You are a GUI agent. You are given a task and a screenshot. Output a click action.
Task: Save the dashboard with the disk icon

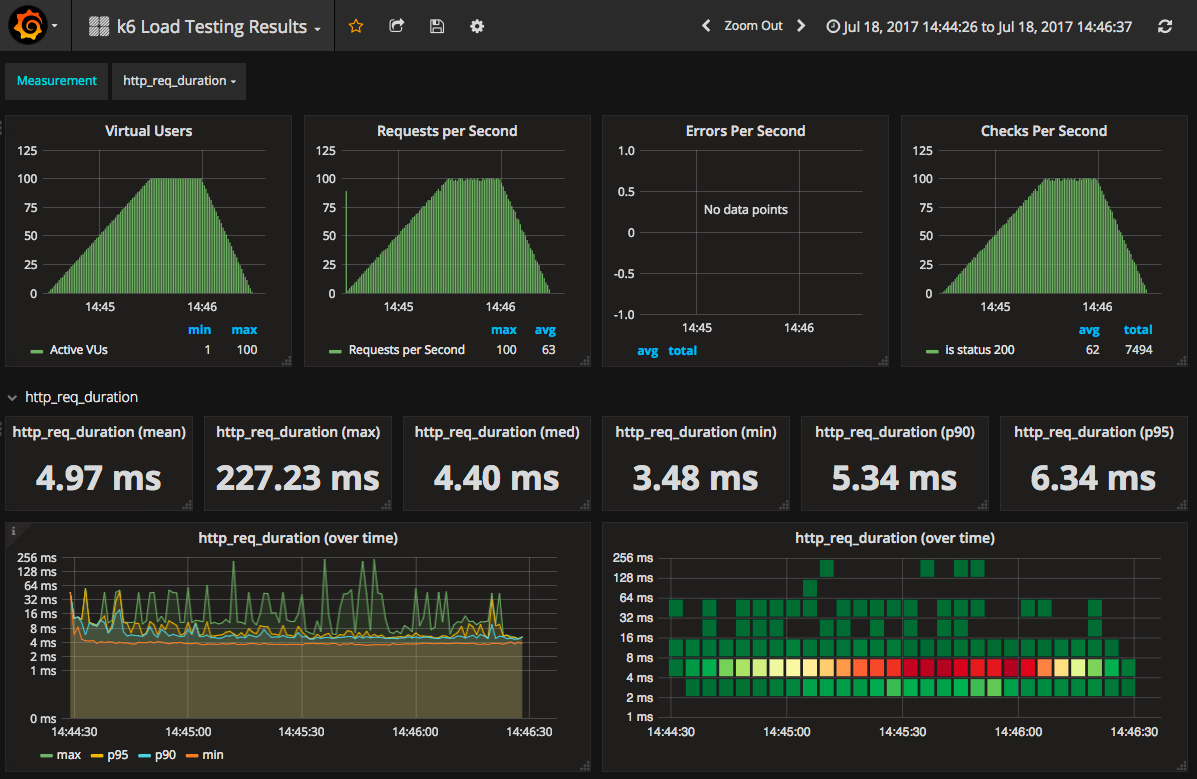pyautogui.click(x=436, y=26)
